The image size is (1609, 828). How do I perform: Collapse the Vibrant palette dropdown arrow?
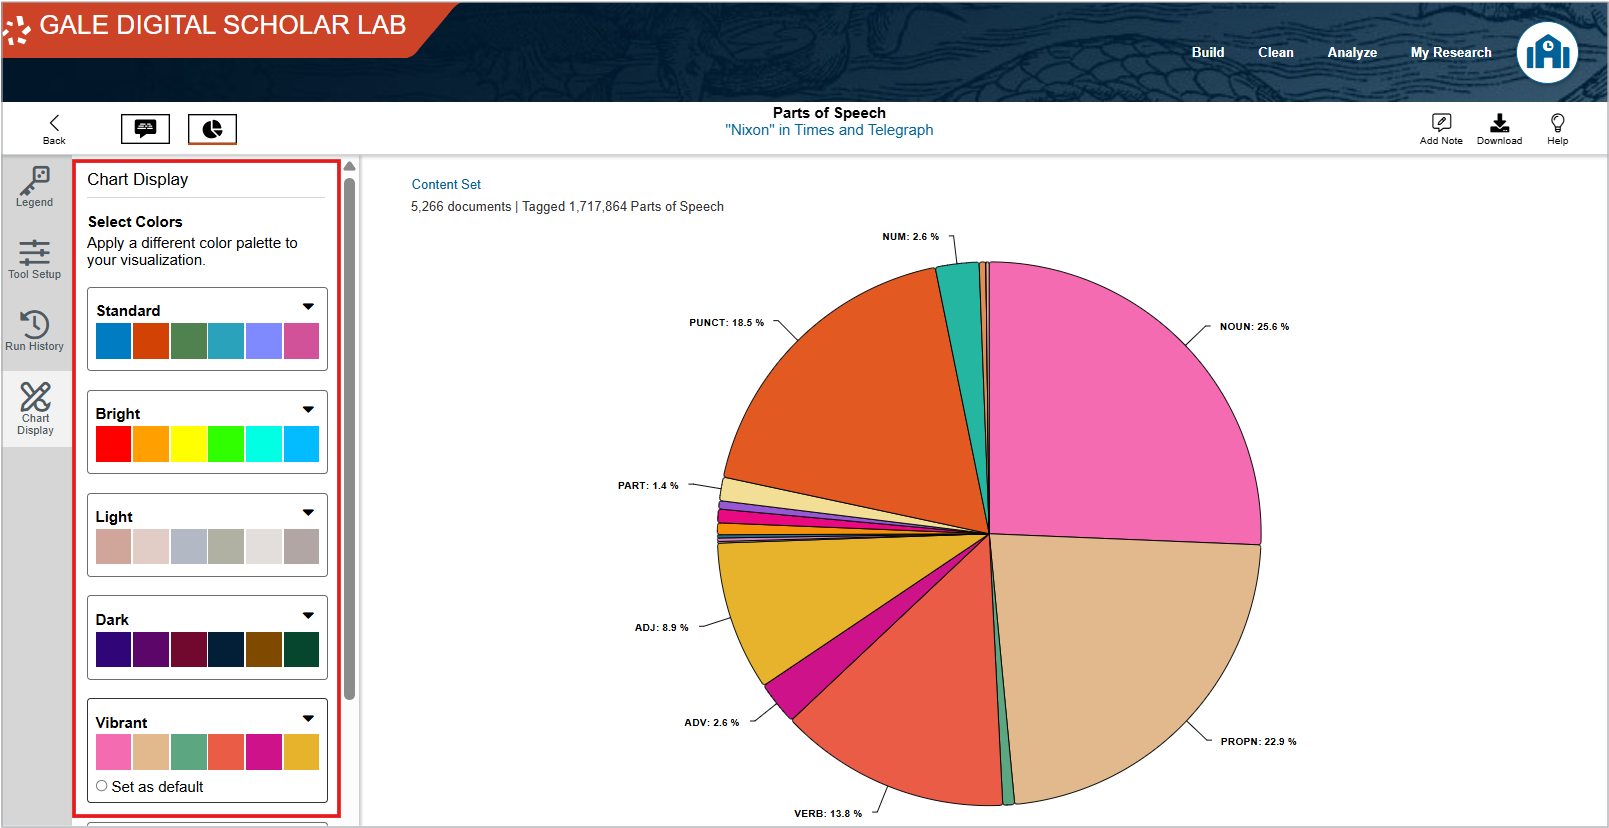tap(308, 719)
